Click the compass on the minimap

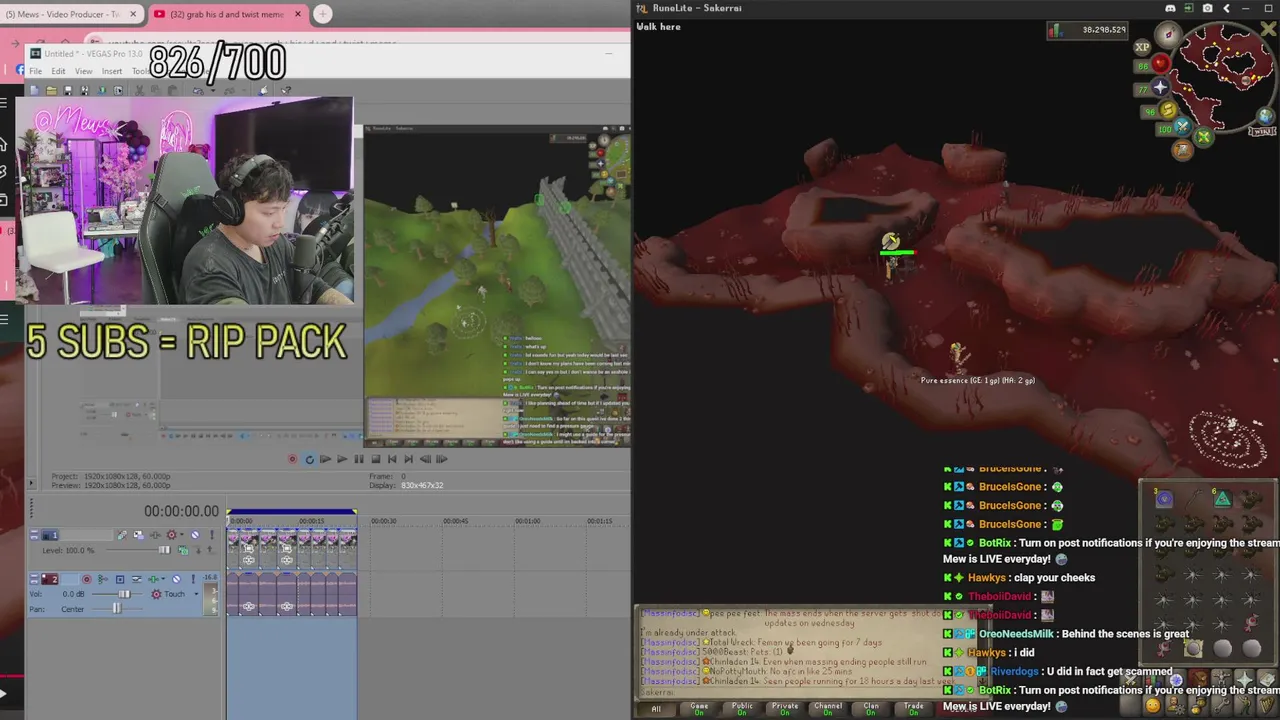tap(1168, 36)
